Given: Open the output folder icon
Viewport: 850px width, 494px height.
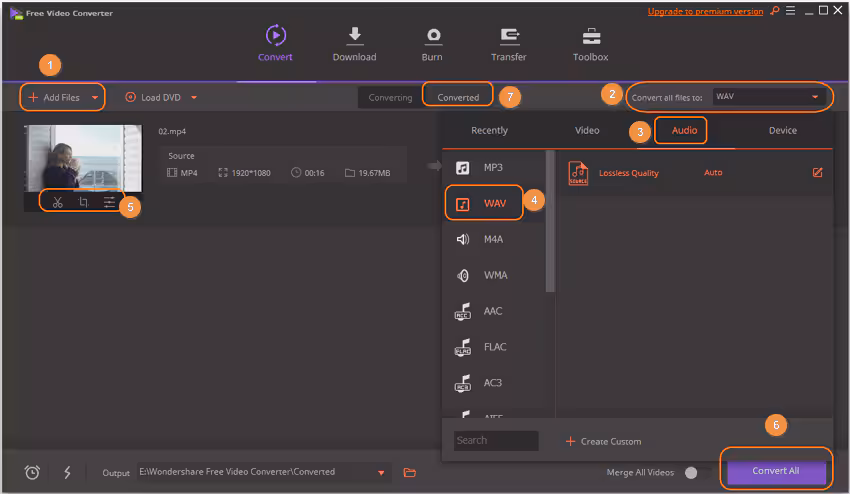Looking at the screenshot, I should (410, 473).
